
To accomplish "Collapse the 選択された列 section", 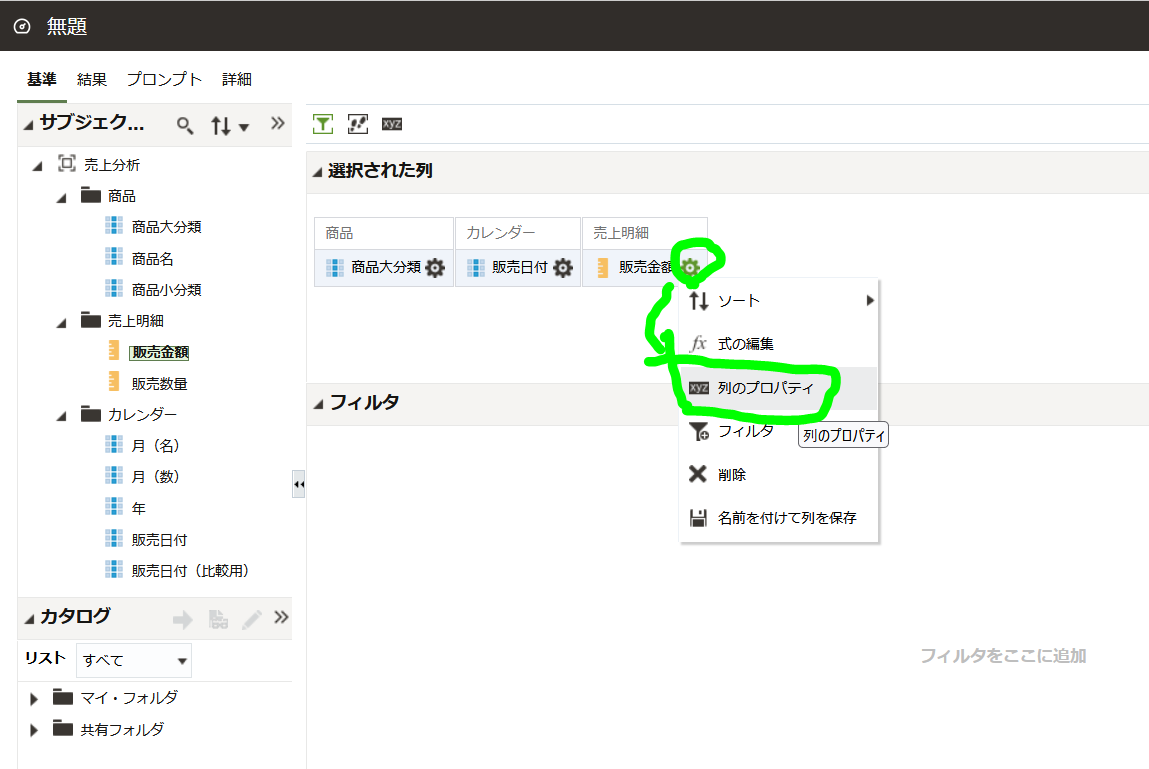I will pos(317,172).
